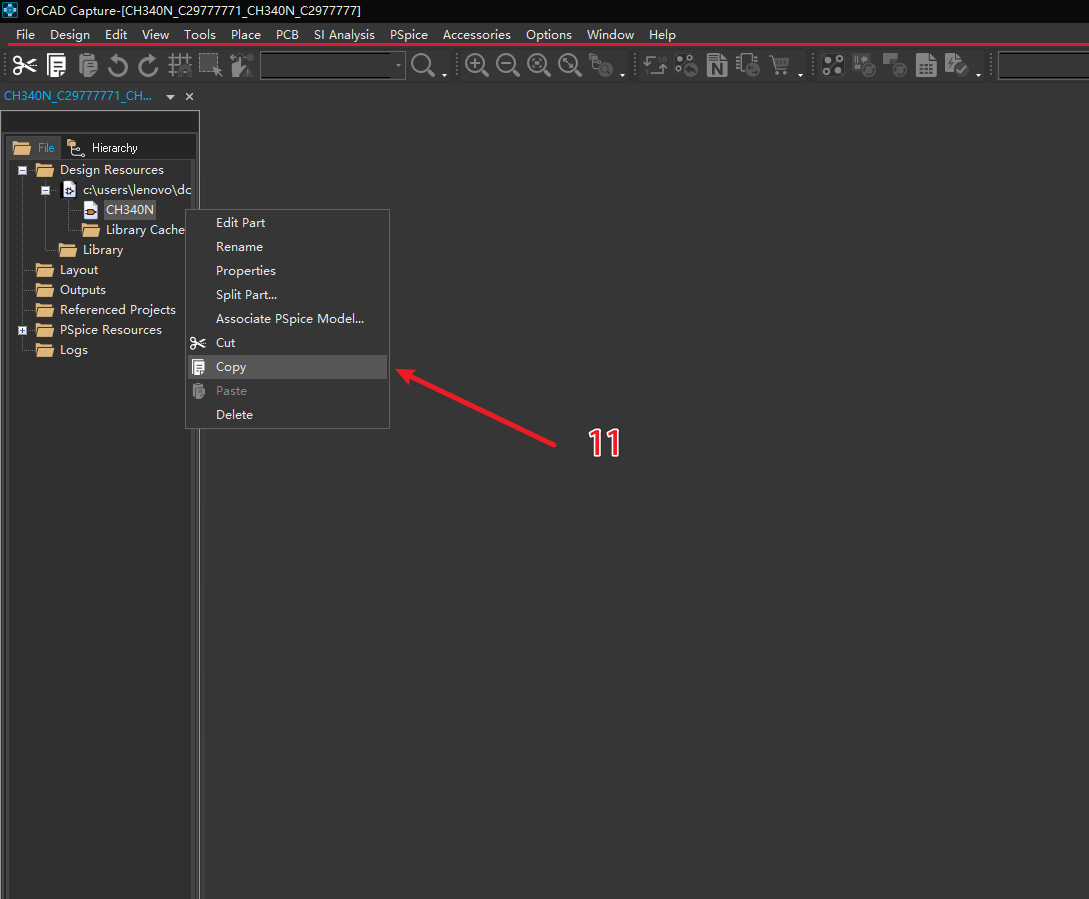The width and height of the screenshot is (1089, 899).
Task: Toggle Snap to Grid toolbar icon
Action: (x=179, y=65)
